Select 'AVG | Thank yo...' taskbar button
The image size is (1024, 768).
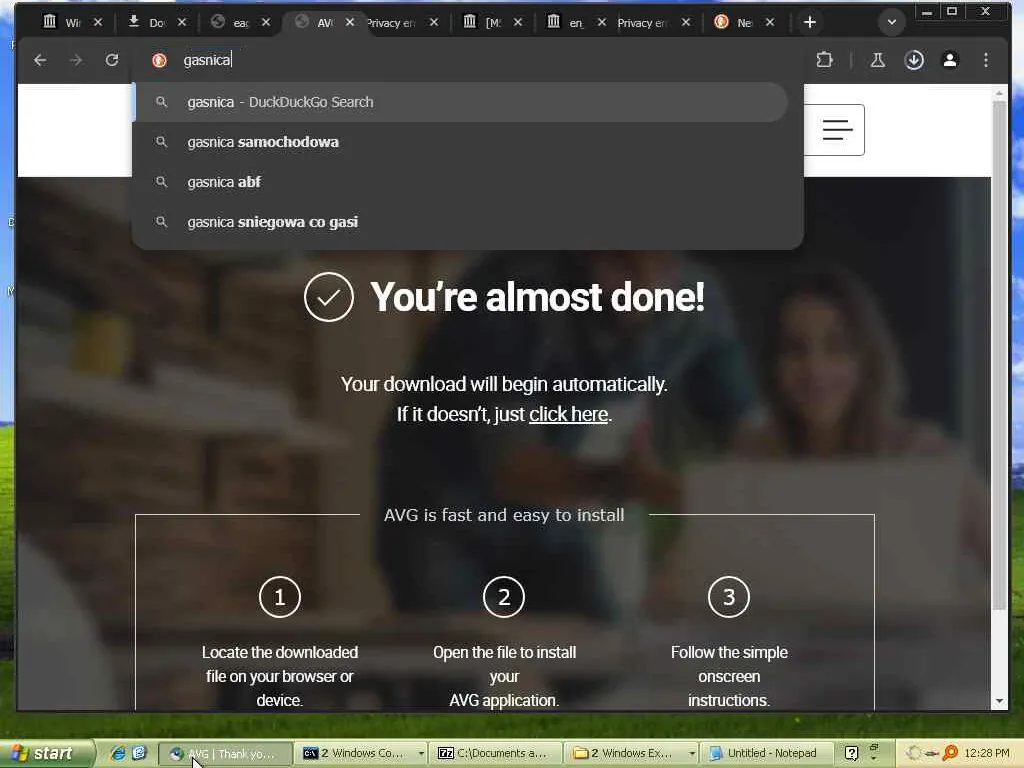point(225,754)
